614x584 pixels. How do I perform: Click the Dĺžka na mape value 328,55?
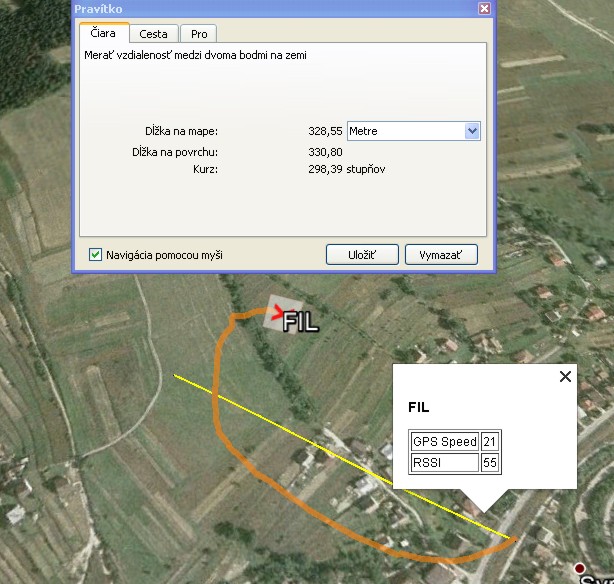click(325, 131)
